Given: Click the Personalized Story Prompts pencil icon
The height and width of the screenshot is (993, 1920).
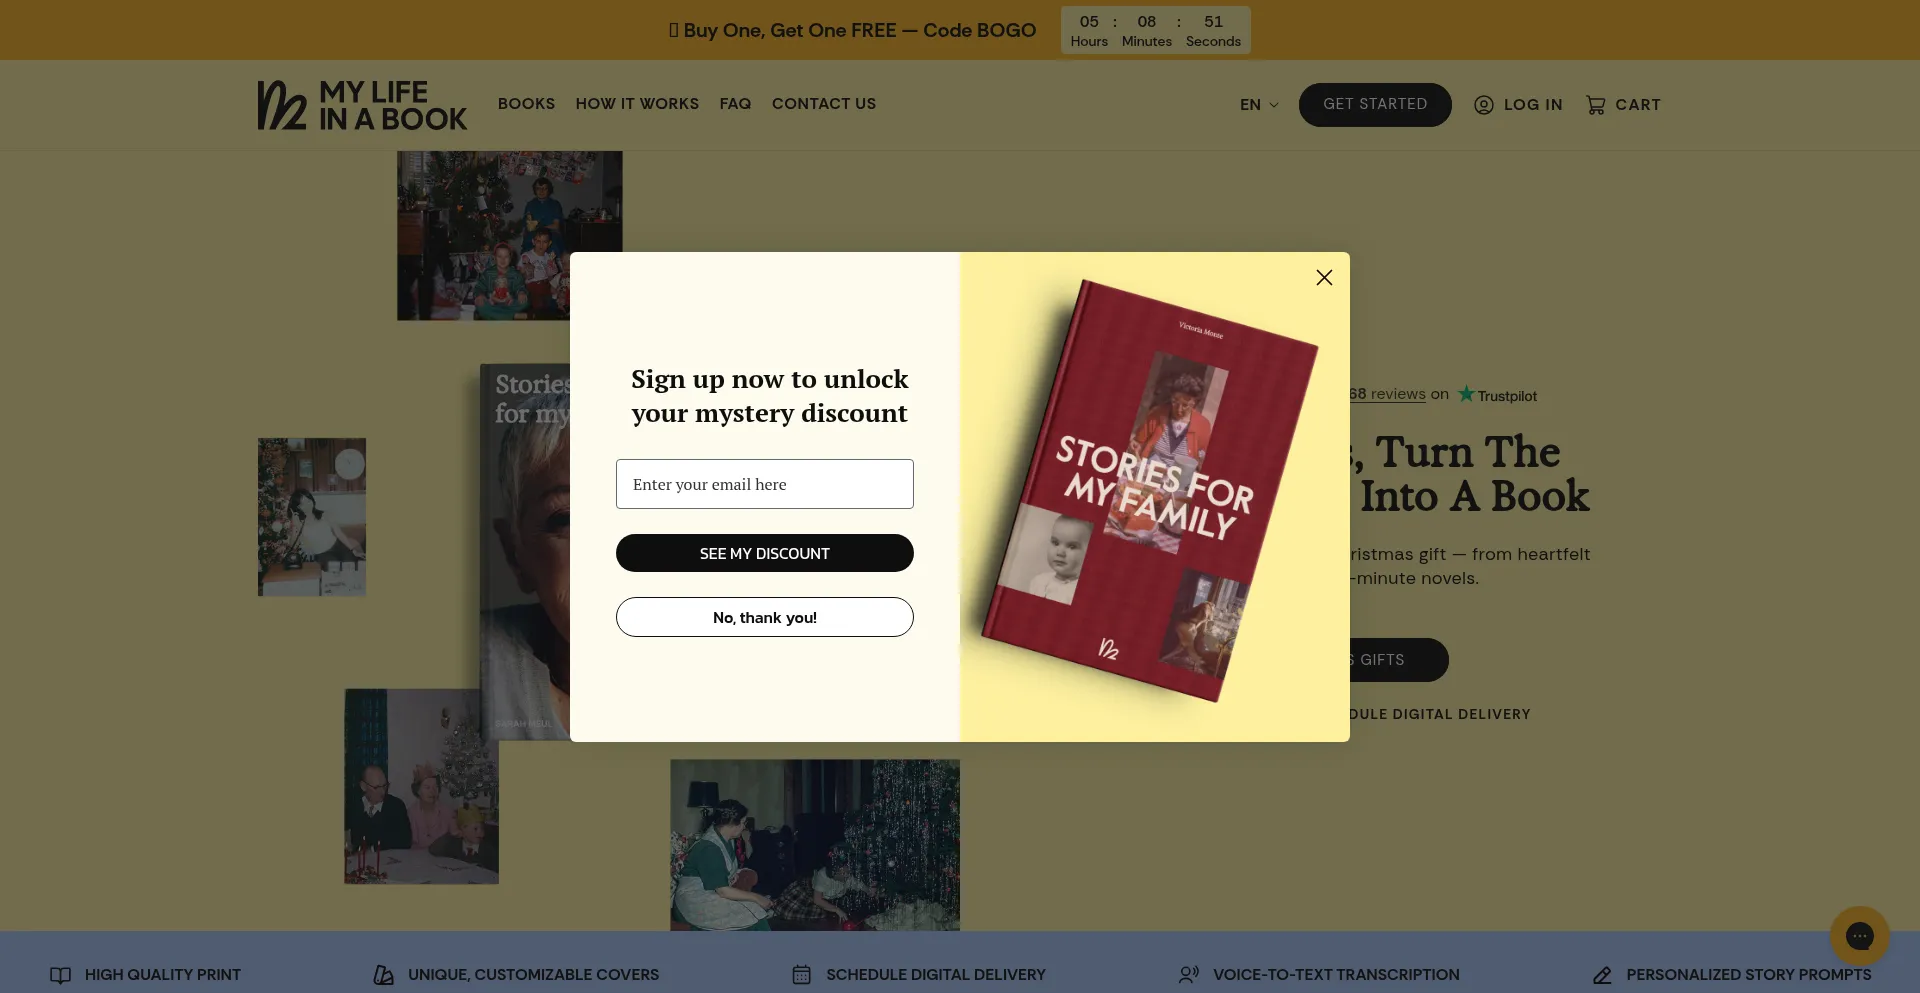Looking at the screenshot, I should (x=1602, y=975).
